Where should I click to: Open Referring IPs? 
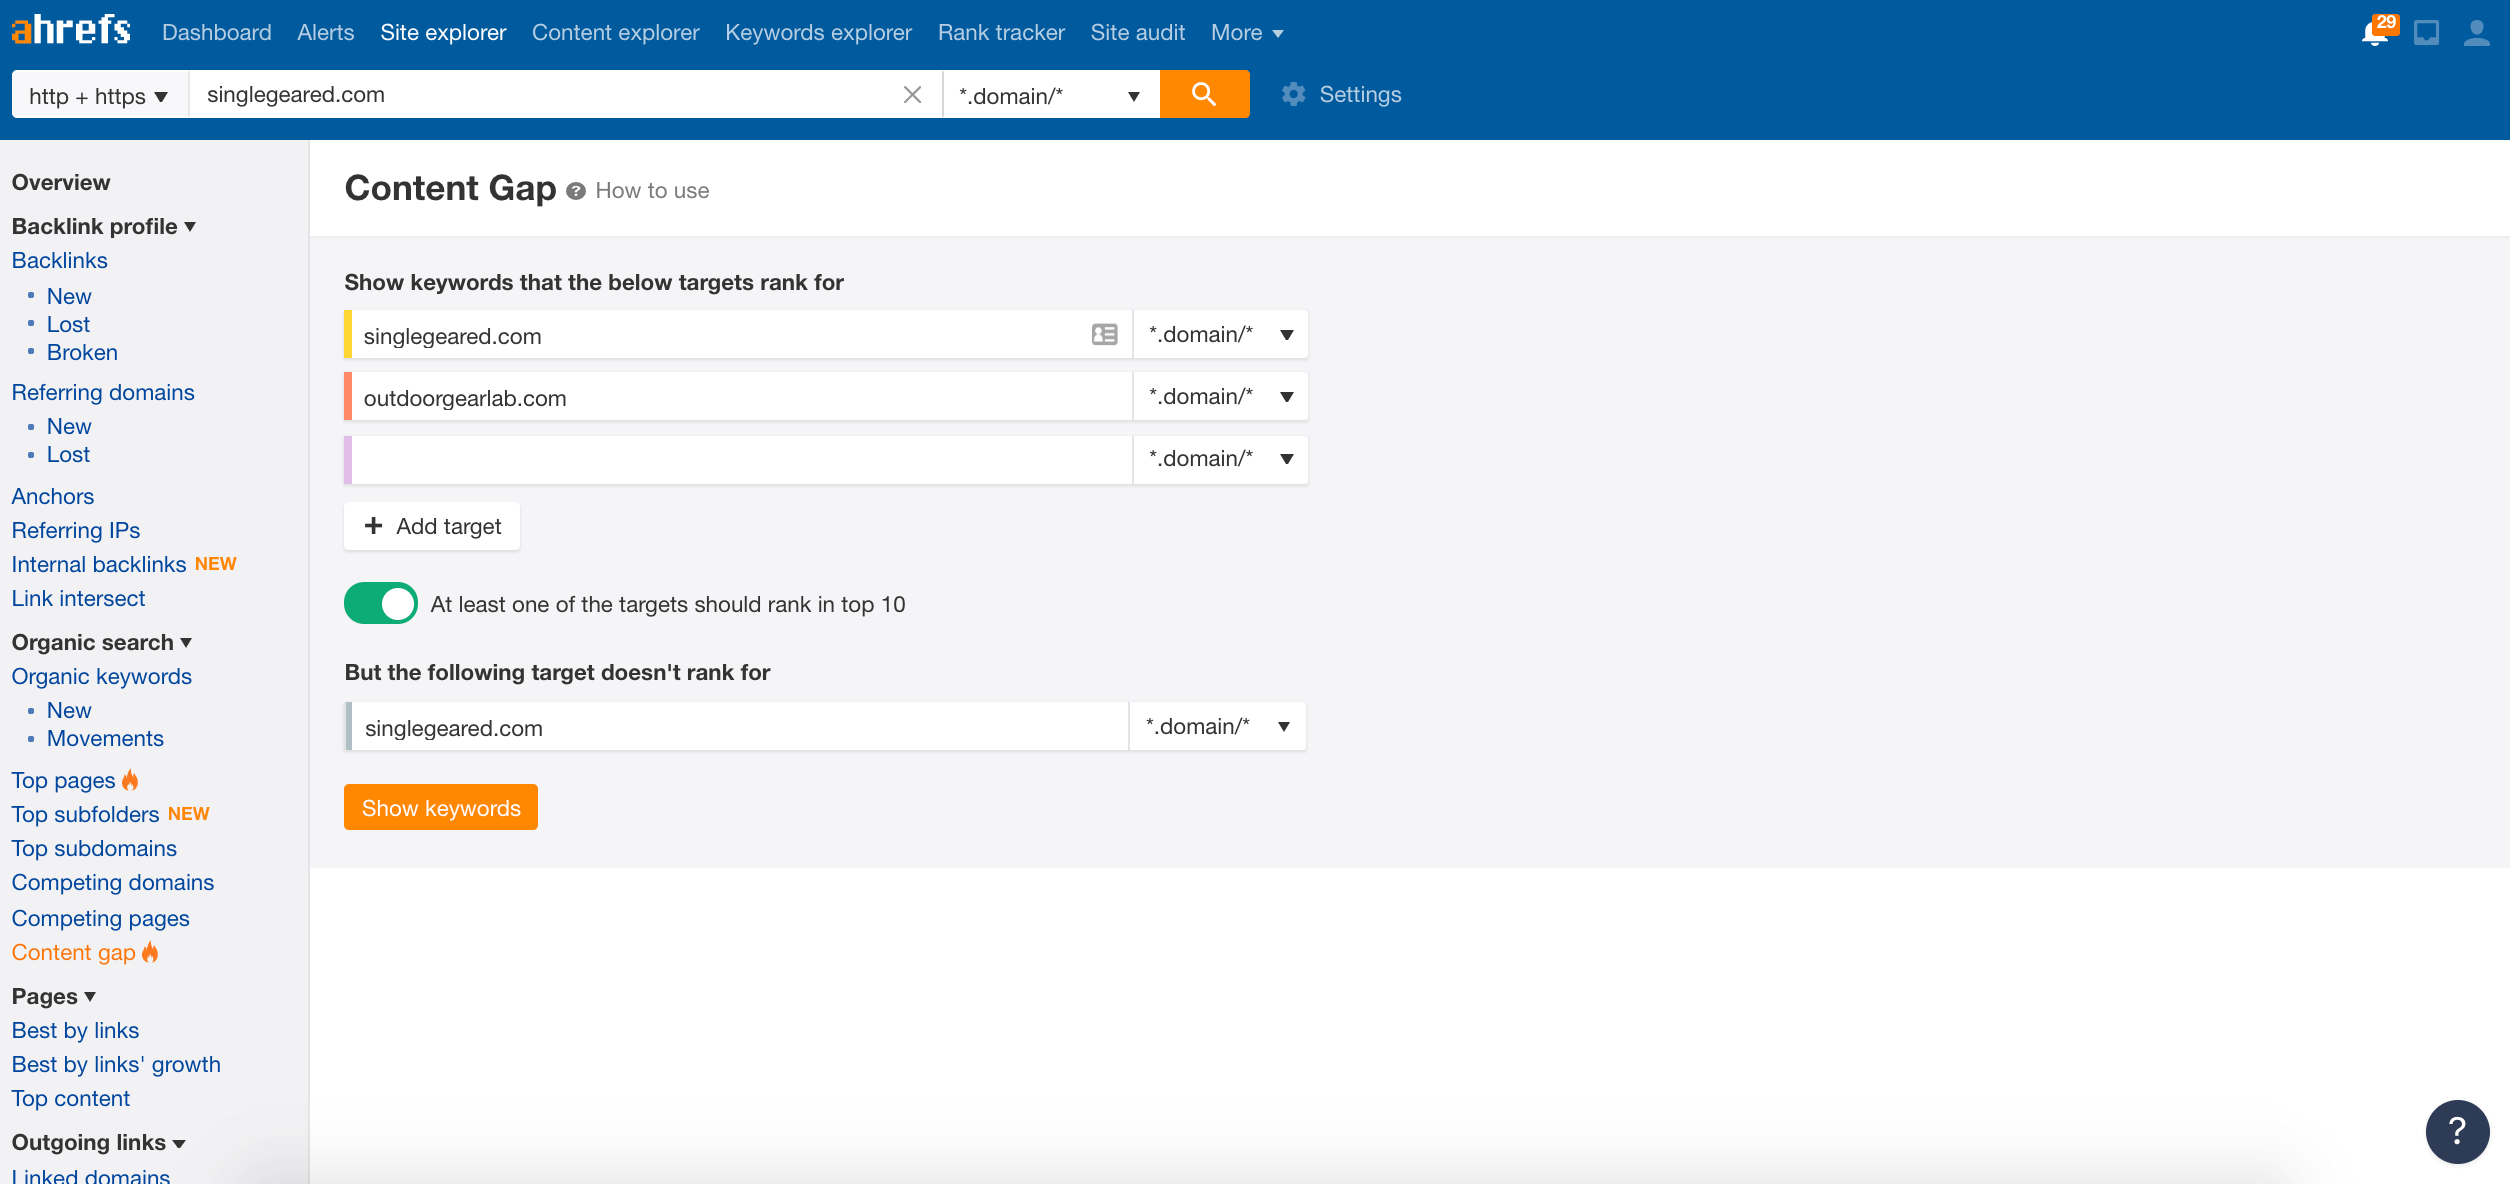point(76,530)
